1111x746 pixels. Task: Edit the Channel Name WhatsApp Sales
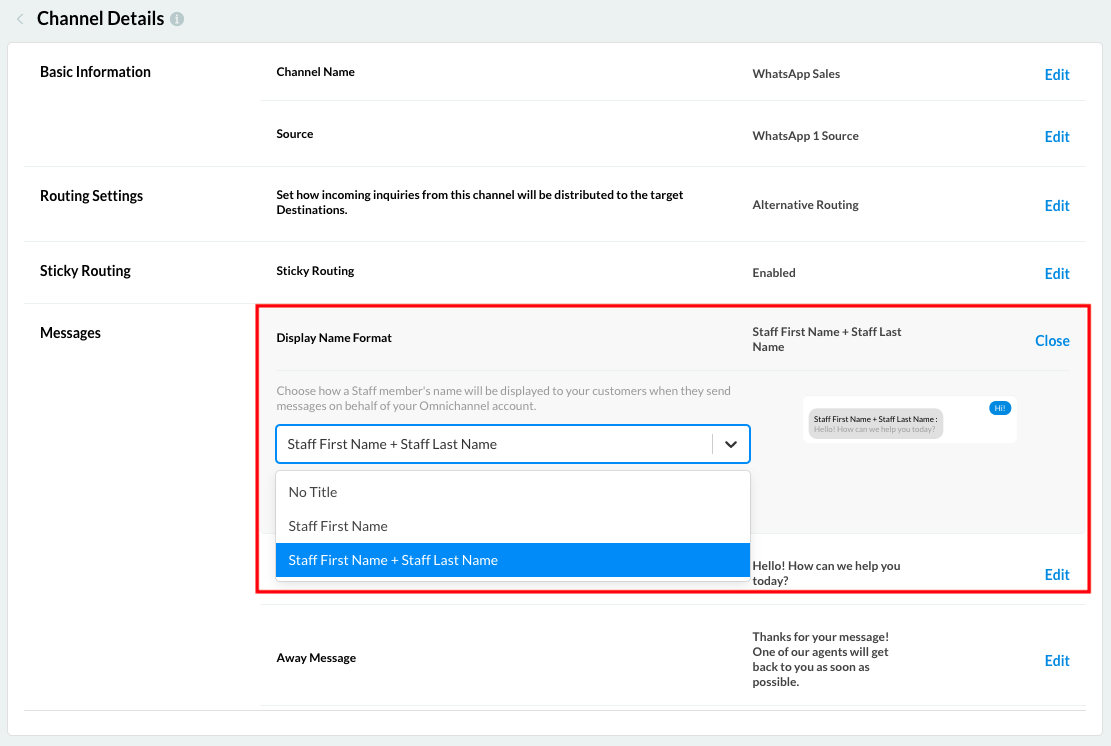(x=1056, y=74)
